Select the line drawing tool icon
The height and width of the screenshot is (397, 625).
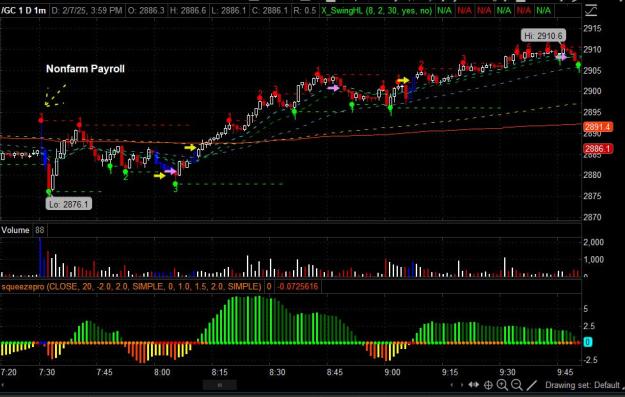coord(532,385)
